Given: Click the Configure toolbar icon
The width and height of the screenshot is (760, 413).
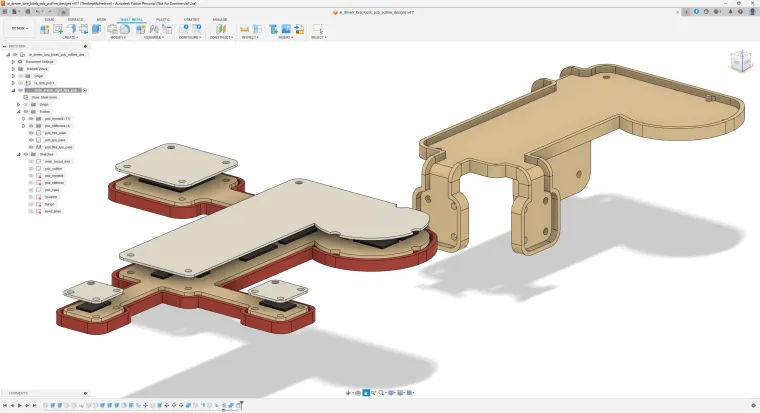Looking at the screenshot, I should pos(184,29).
